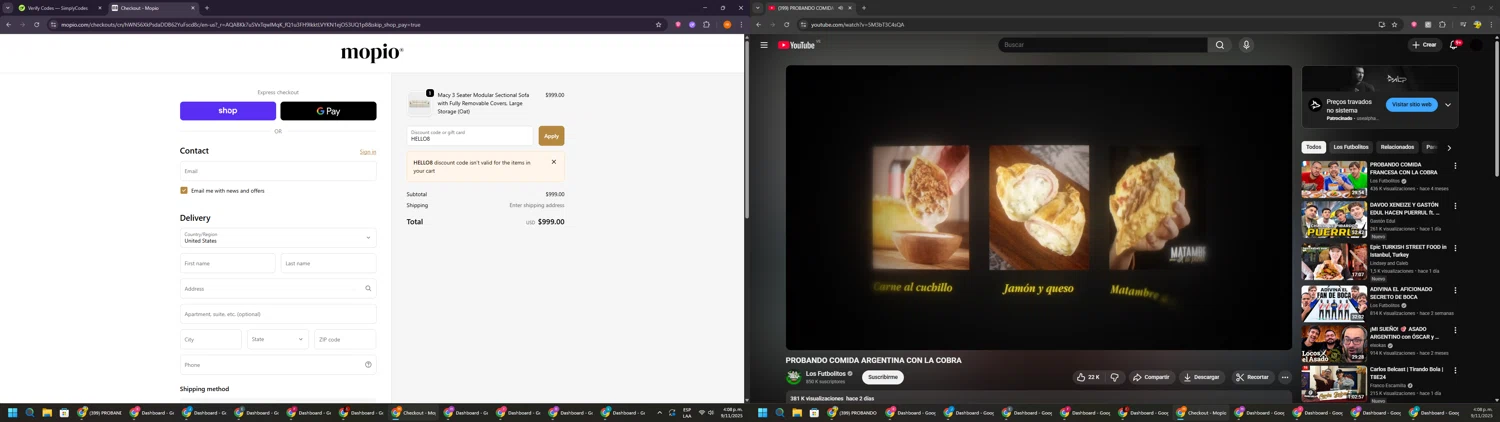
Task: Open options for PROBANDO COMIDA FRANCESA video
Action: coord(1455,166)
